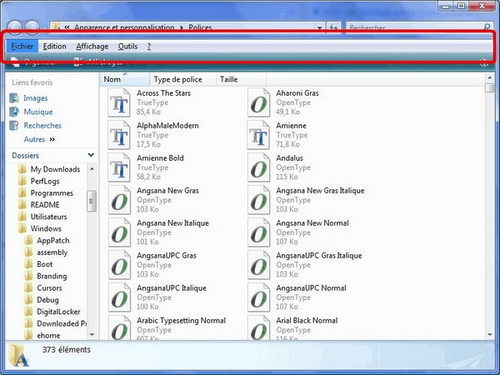500x375 pixels.
Task: Collapse the Dossiers folder pane
Action: [91, 155]
